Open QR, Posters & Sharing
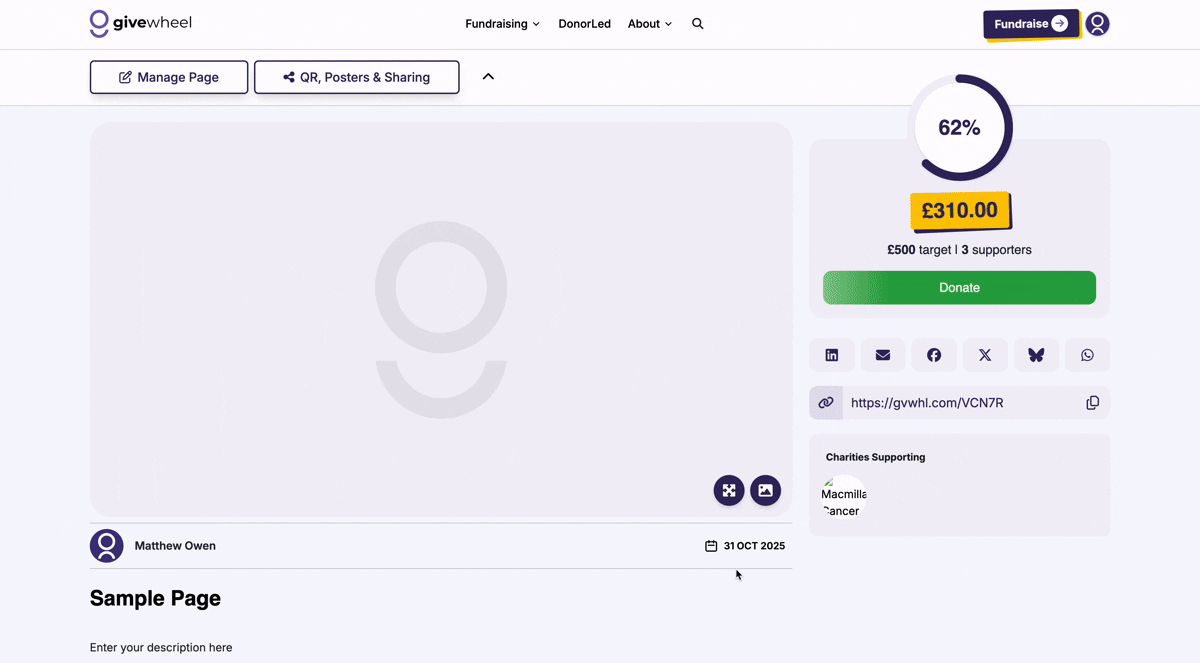 point(357,77)
